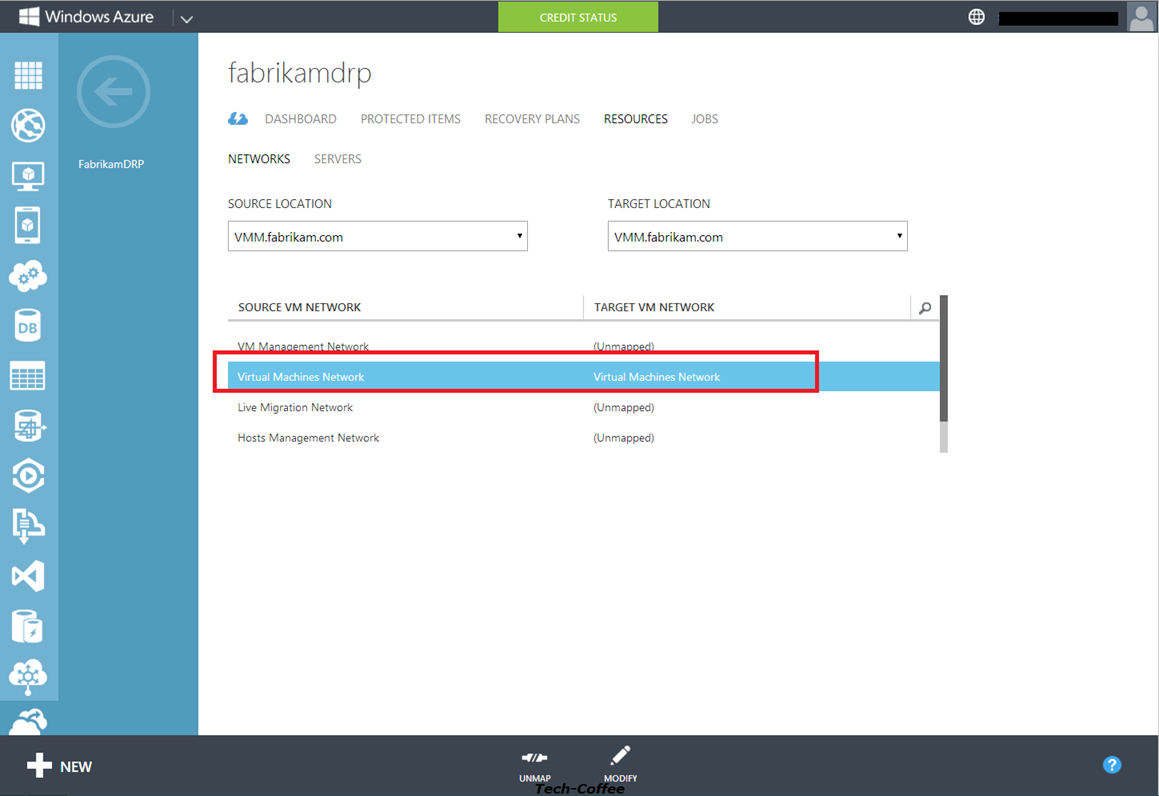The width and height of the screenshot is (1159, 796).
Task: Click the quick start cloud icon beside DASHBOARD
Action: click(x=238, y=118)
